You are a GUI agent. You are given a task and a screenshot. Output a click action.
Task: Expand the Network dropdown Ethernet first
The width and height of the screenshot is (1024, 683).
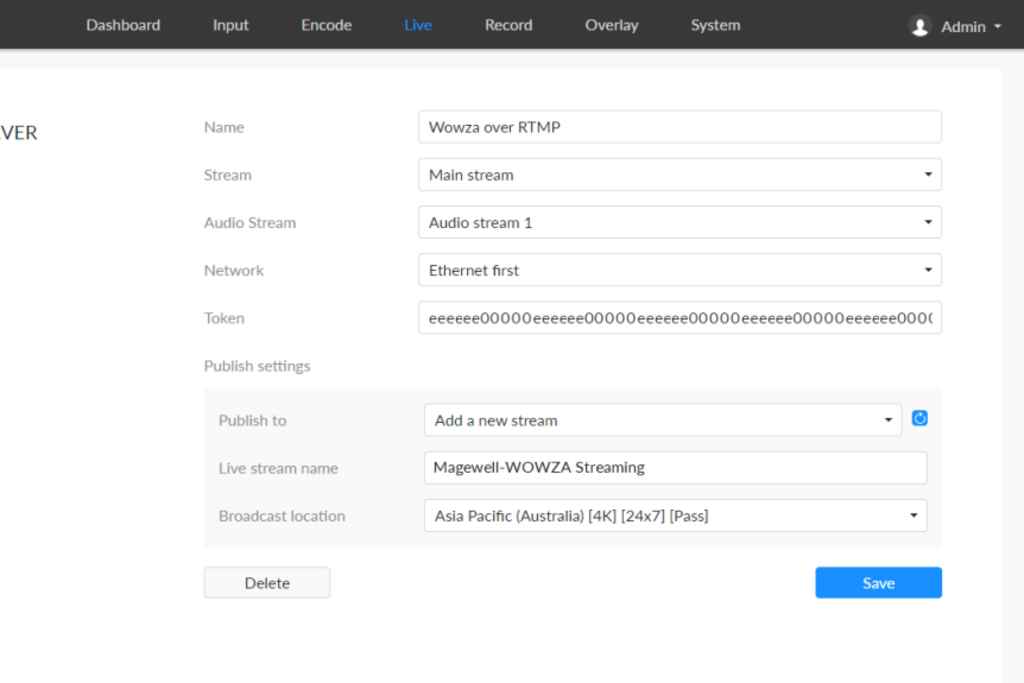[x=680, y=270]
